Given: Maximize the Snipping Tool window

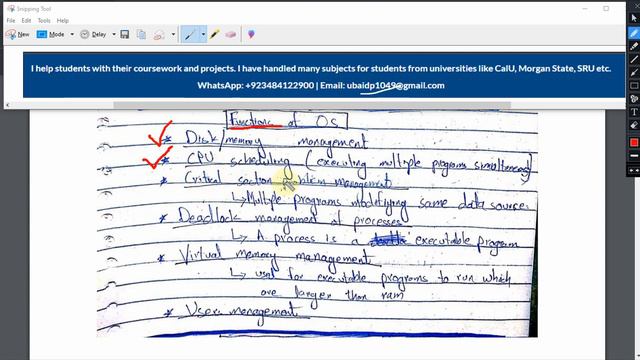Looking at the screenshot, I should pyautogui.click(x=606, y=8).
